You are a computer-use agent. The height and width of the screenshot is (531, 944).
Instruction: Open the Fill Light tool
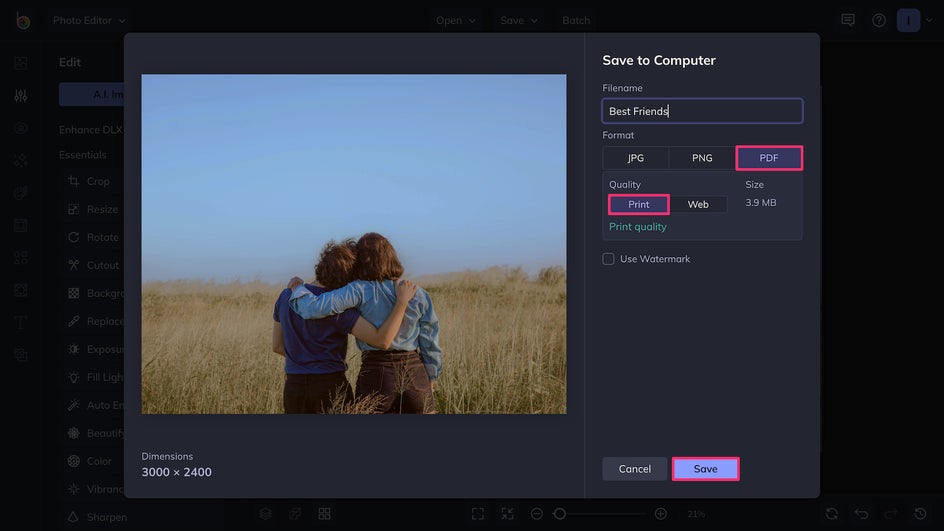(x=92, y=377)
